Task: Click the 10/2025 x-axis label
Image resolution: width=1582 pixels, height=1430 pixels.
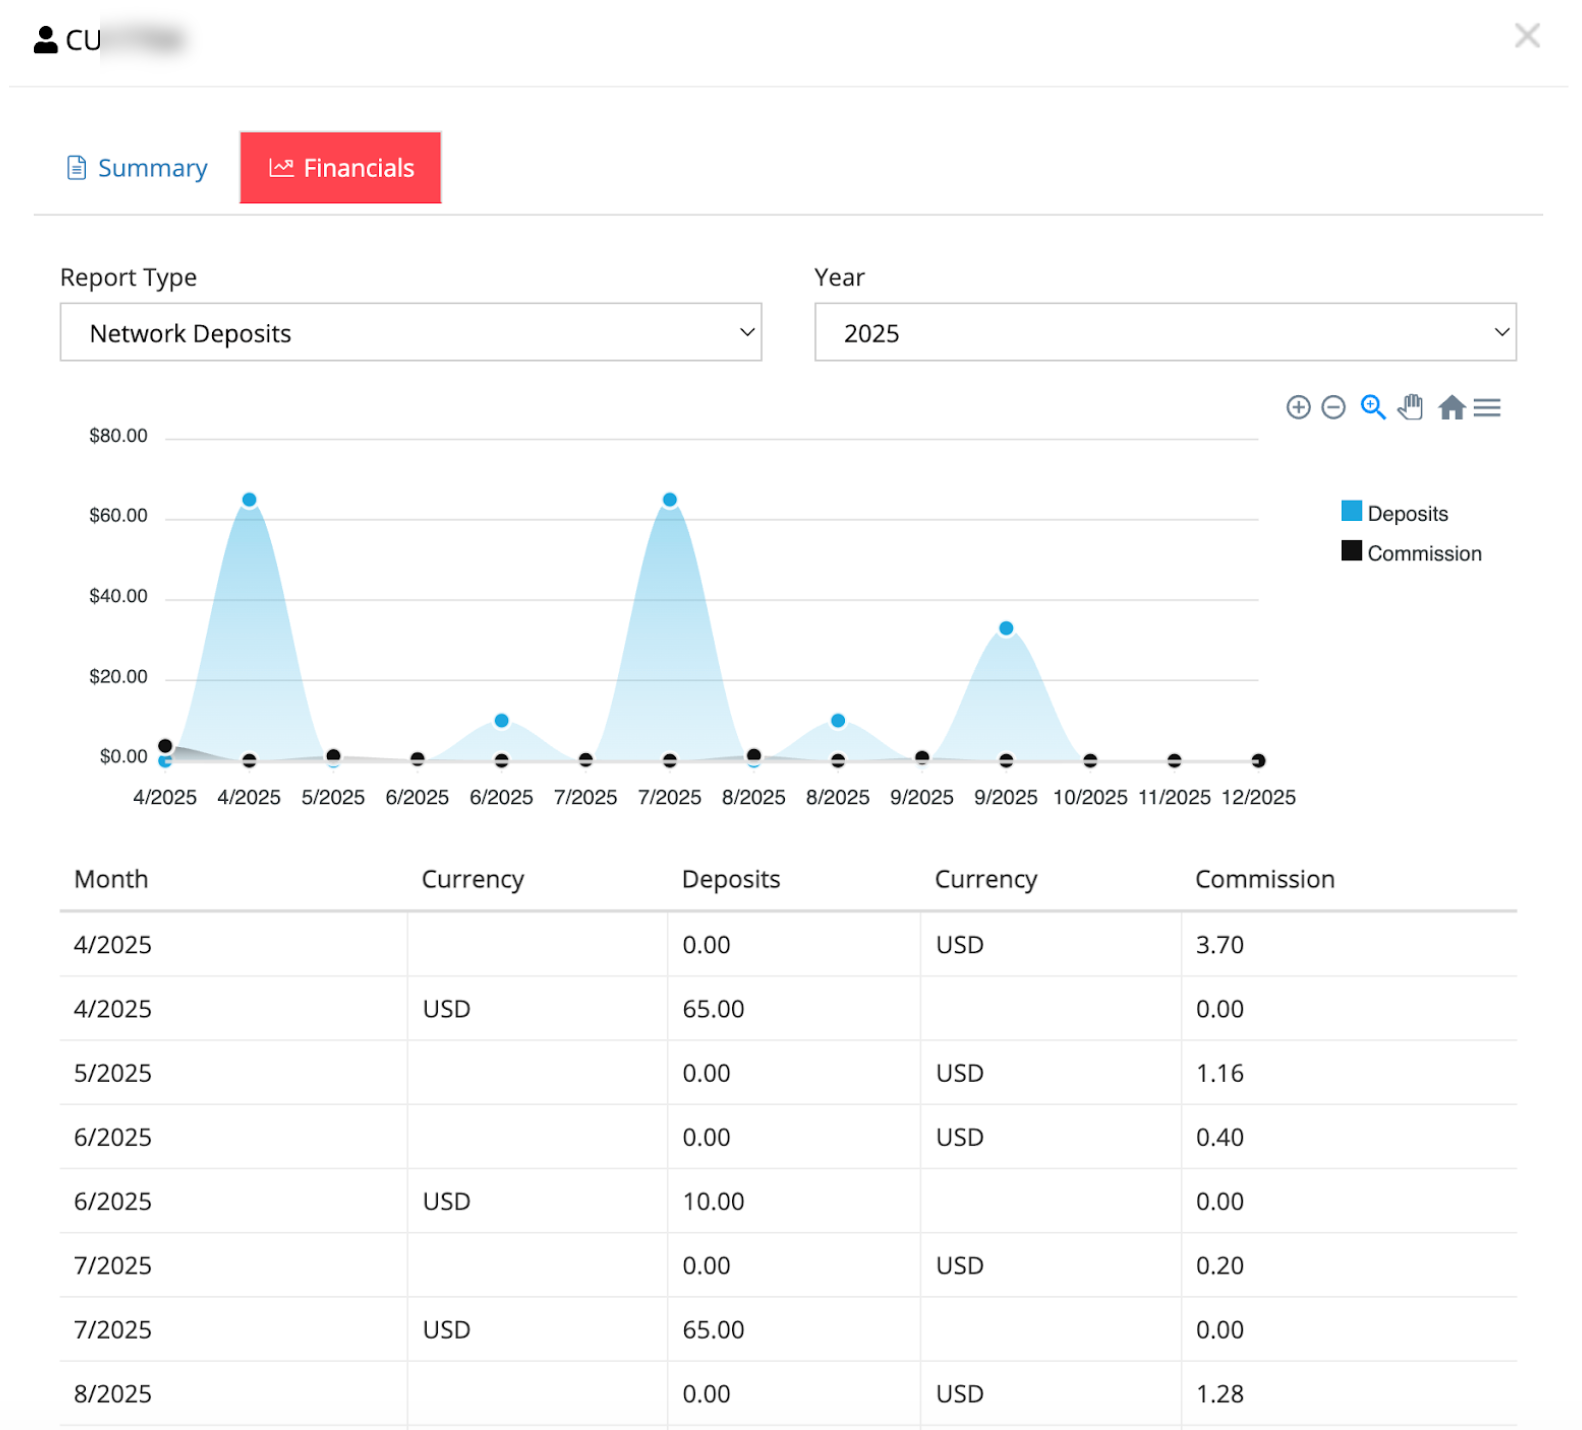Action: pos(1090,797)
